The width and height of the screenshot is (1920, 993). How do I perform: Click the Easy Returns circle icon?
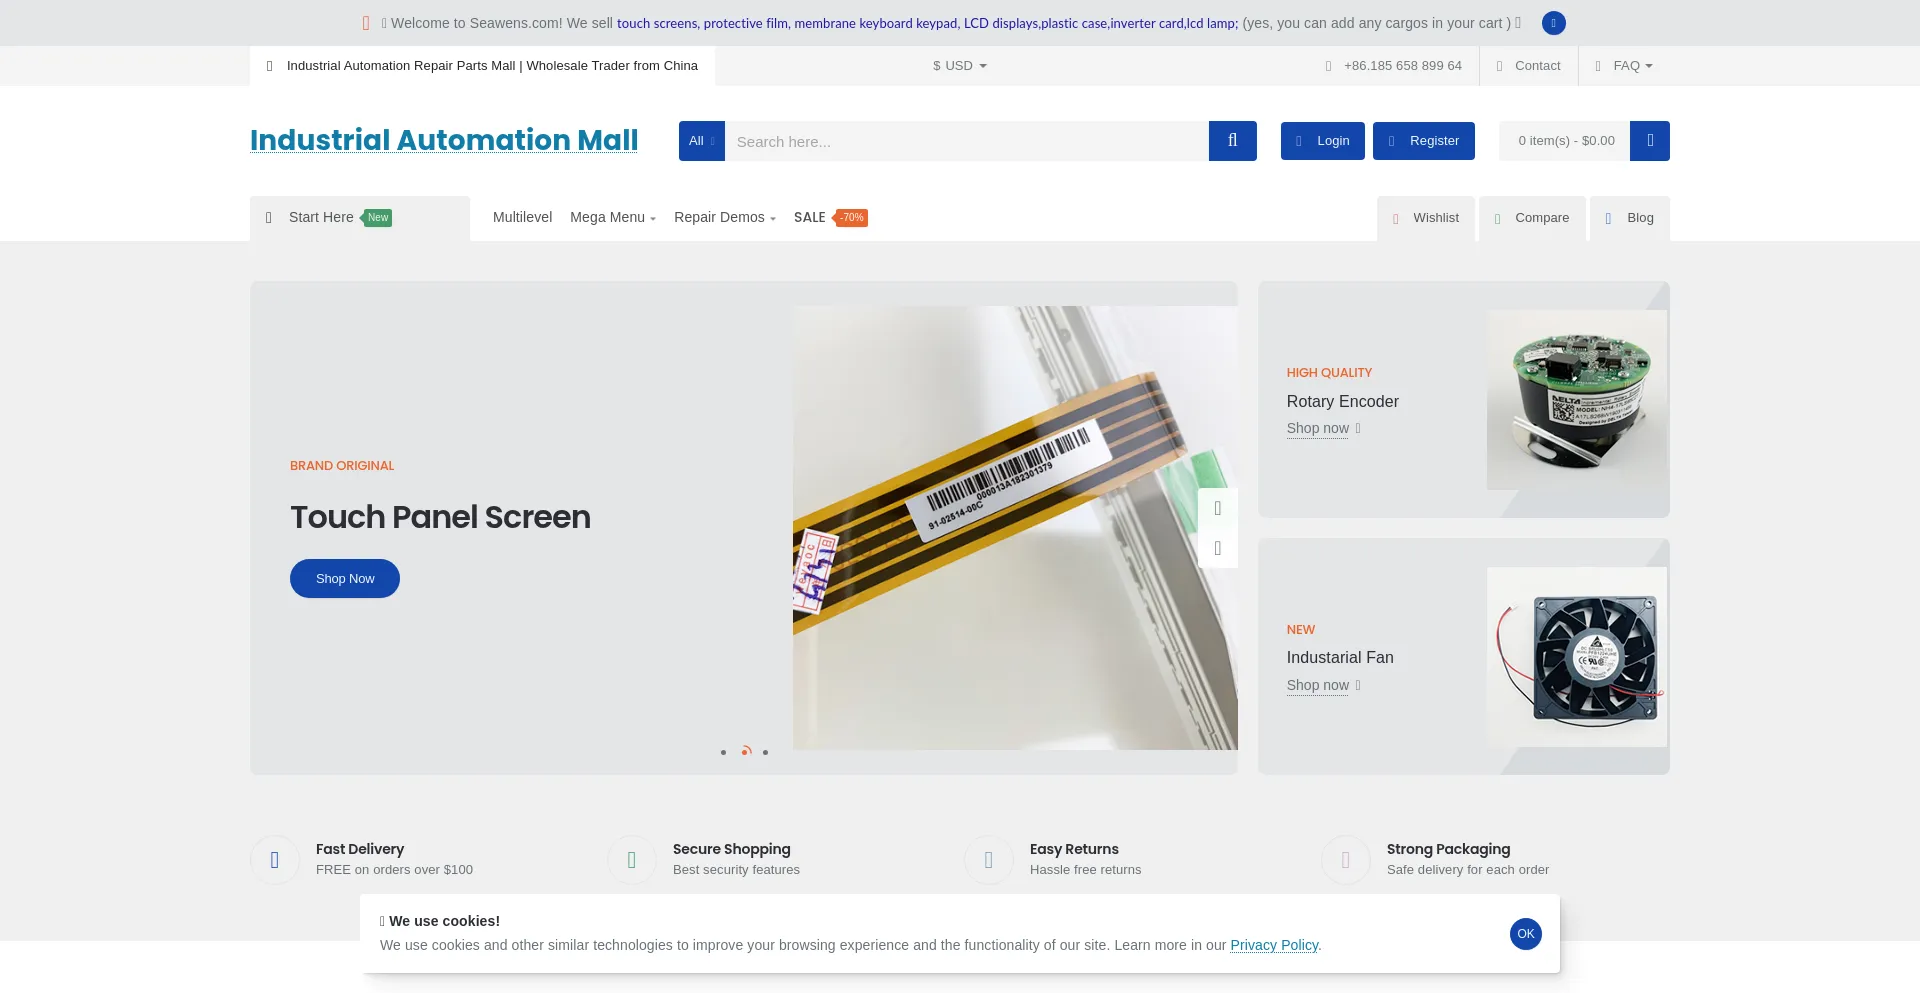point(989,860)
